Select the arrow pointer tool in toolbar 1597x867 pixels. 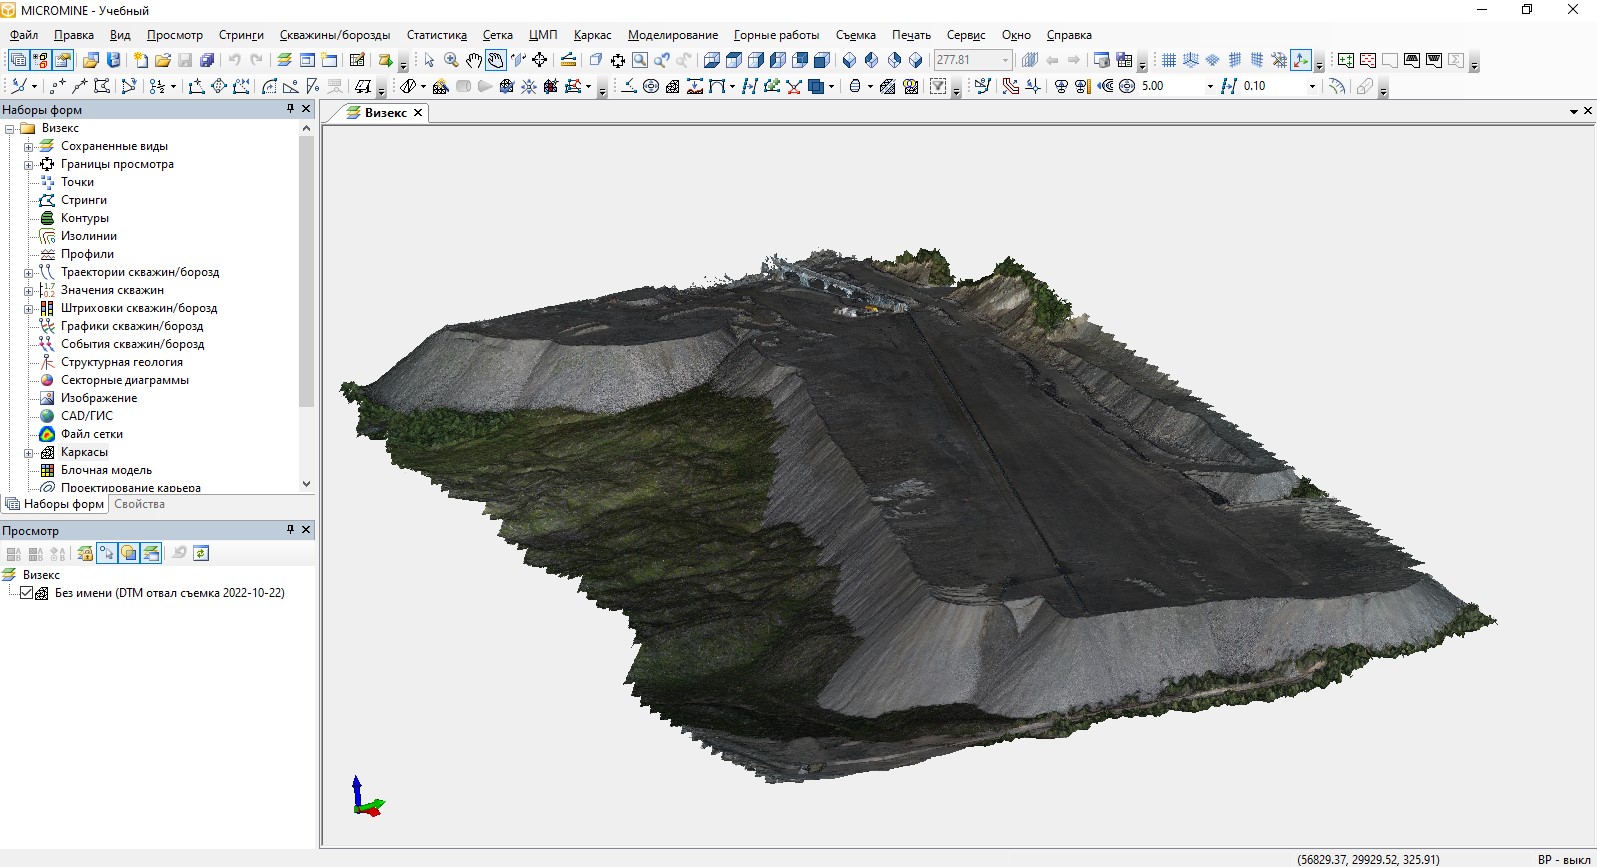point(429,60)
